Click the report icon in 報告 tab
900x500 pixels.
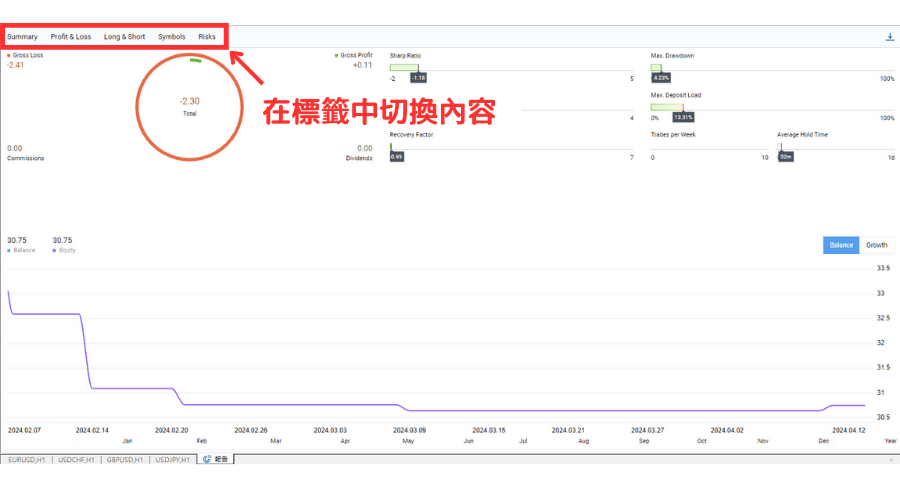(x=207, y=459)
